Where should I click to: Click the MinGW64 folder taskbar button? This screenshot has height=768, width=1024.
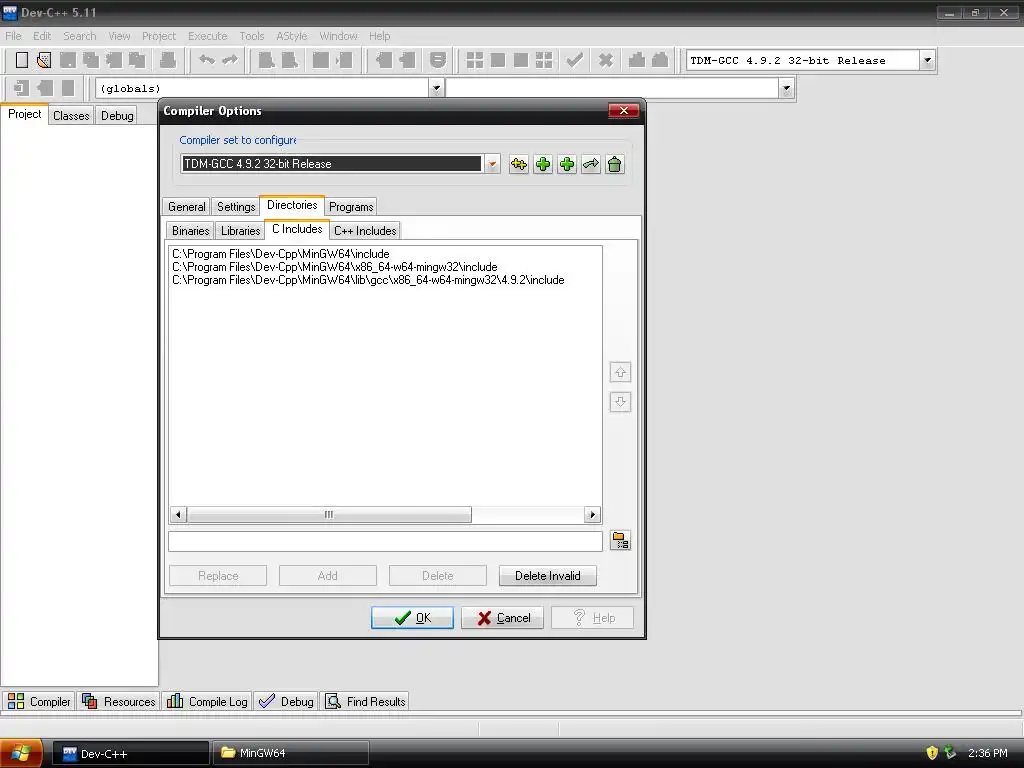(x=291, y=753)
